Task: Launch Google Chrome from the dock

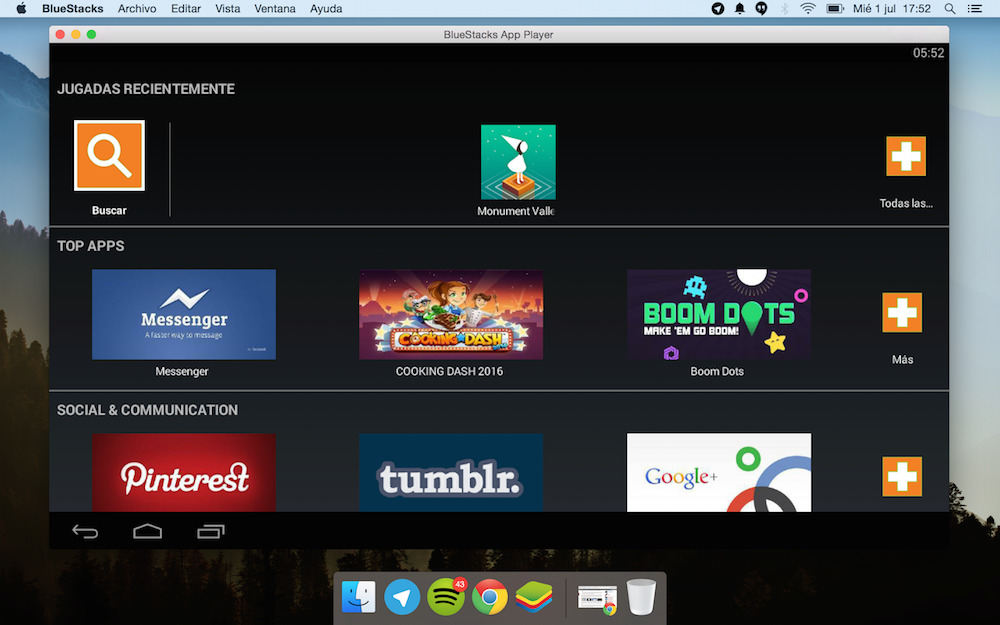Action: pyautogui.click(x=489, y=597)
